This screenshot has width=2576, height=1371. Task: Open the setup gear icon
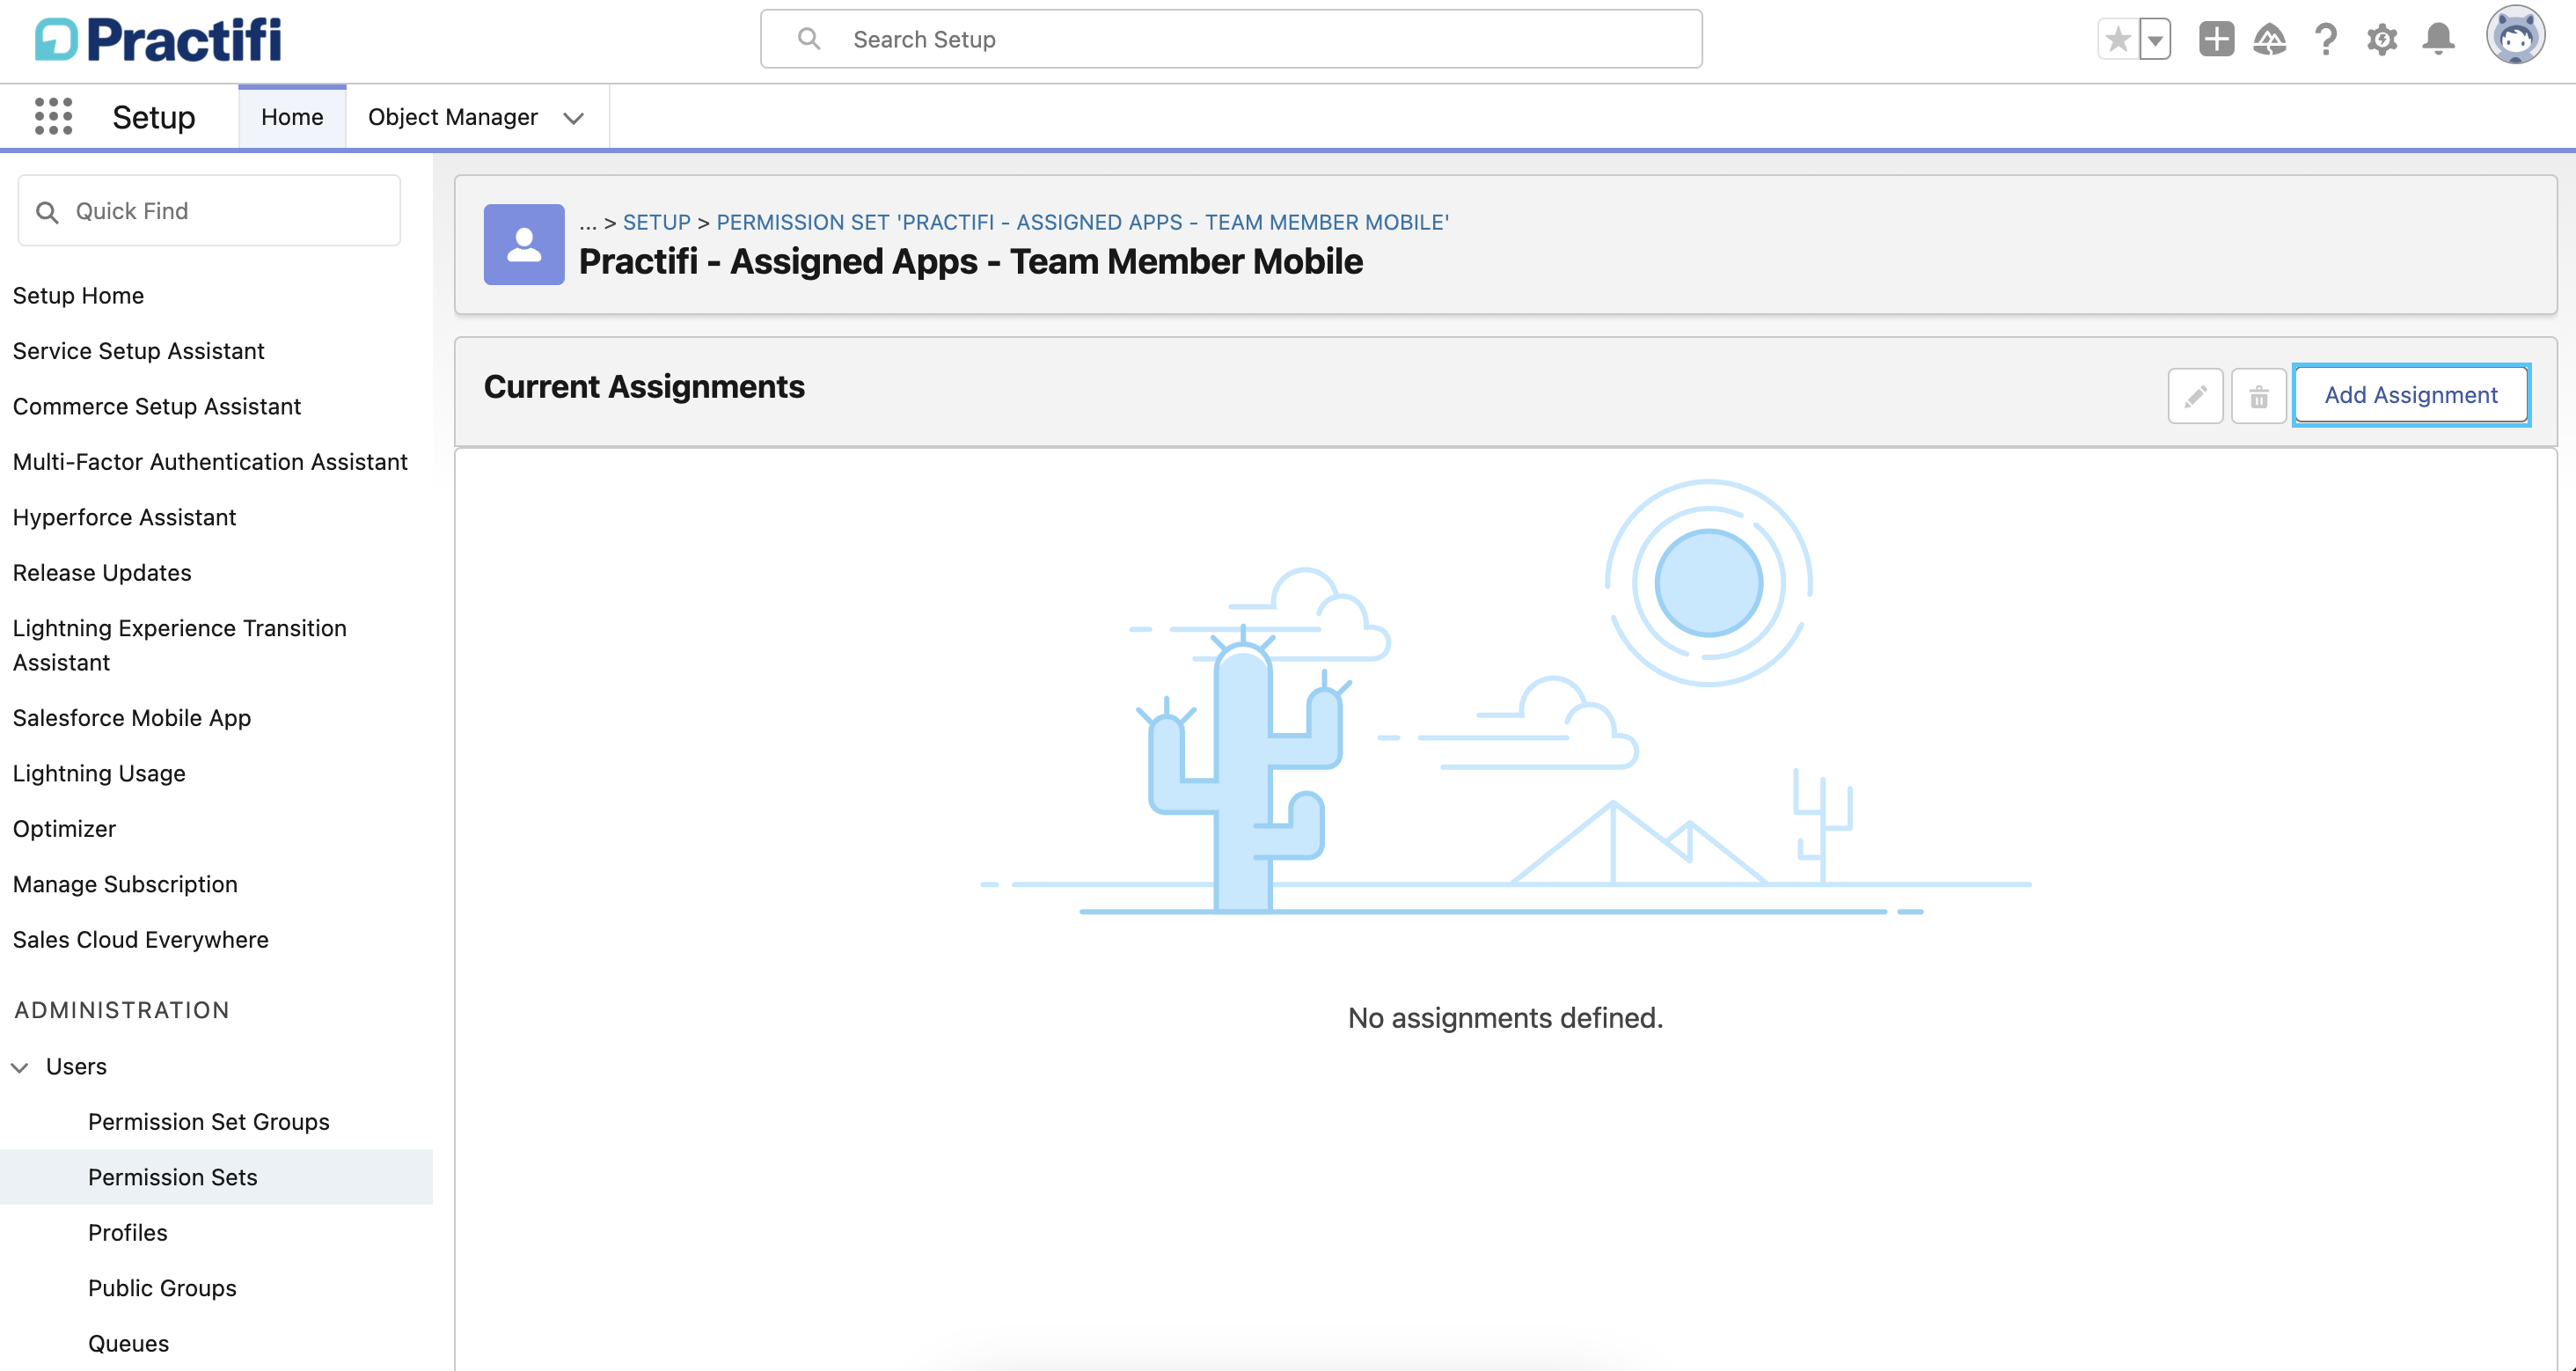[x=2382, y=39]
